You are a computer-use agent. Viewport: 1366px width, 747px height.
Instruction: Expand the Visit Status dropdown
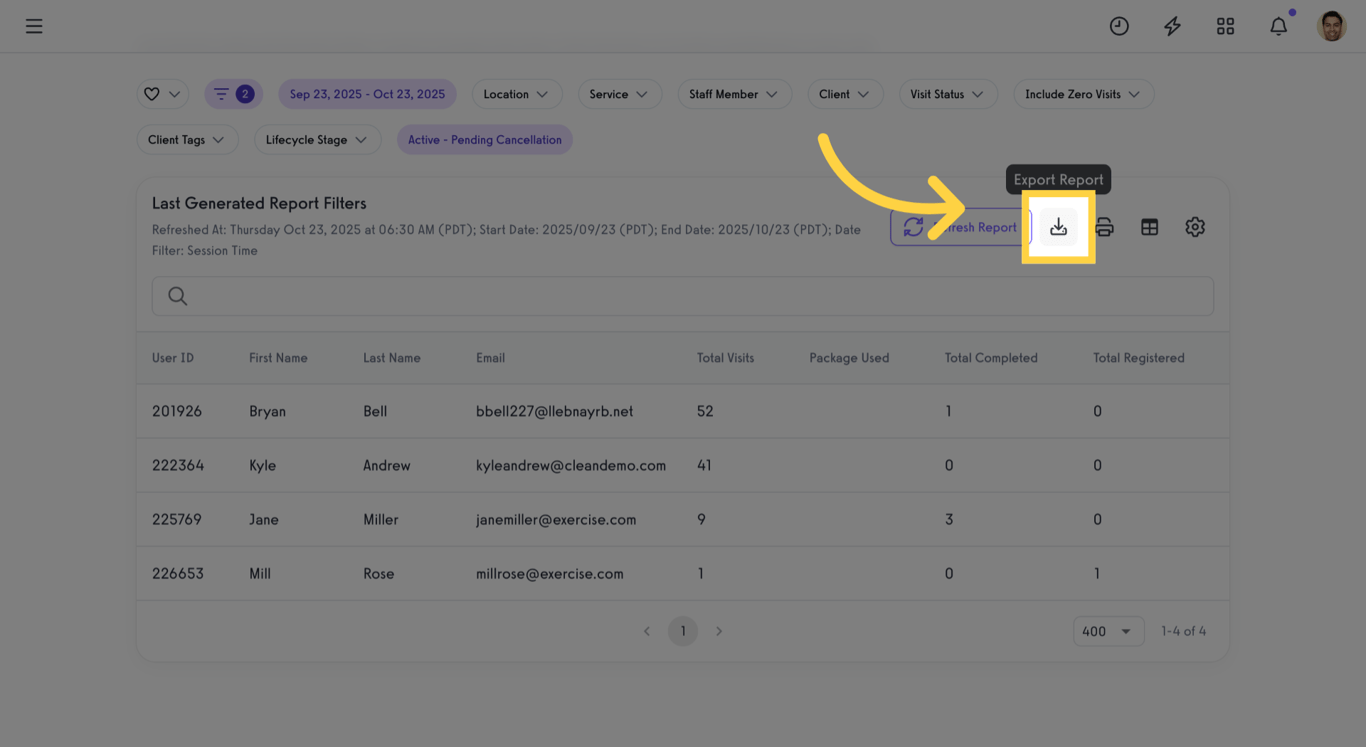(x=948, y=93)
